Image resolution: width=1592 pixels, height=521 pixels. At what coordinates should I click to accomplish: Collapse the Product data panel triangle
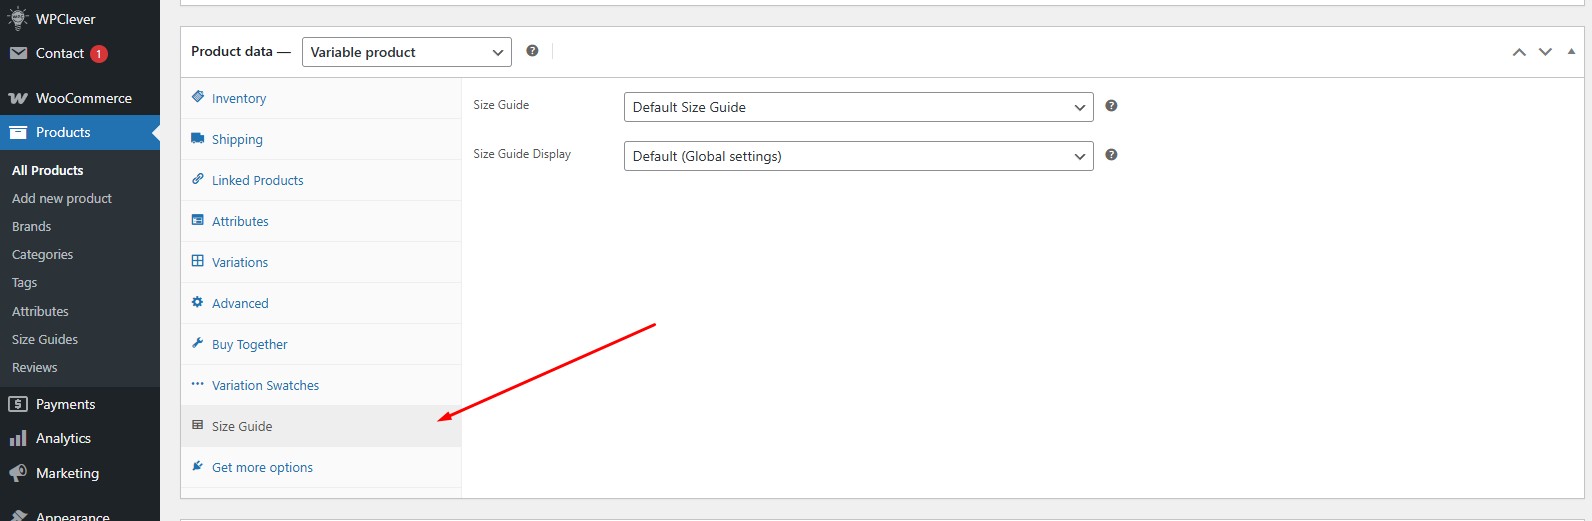click(1571, 51)
